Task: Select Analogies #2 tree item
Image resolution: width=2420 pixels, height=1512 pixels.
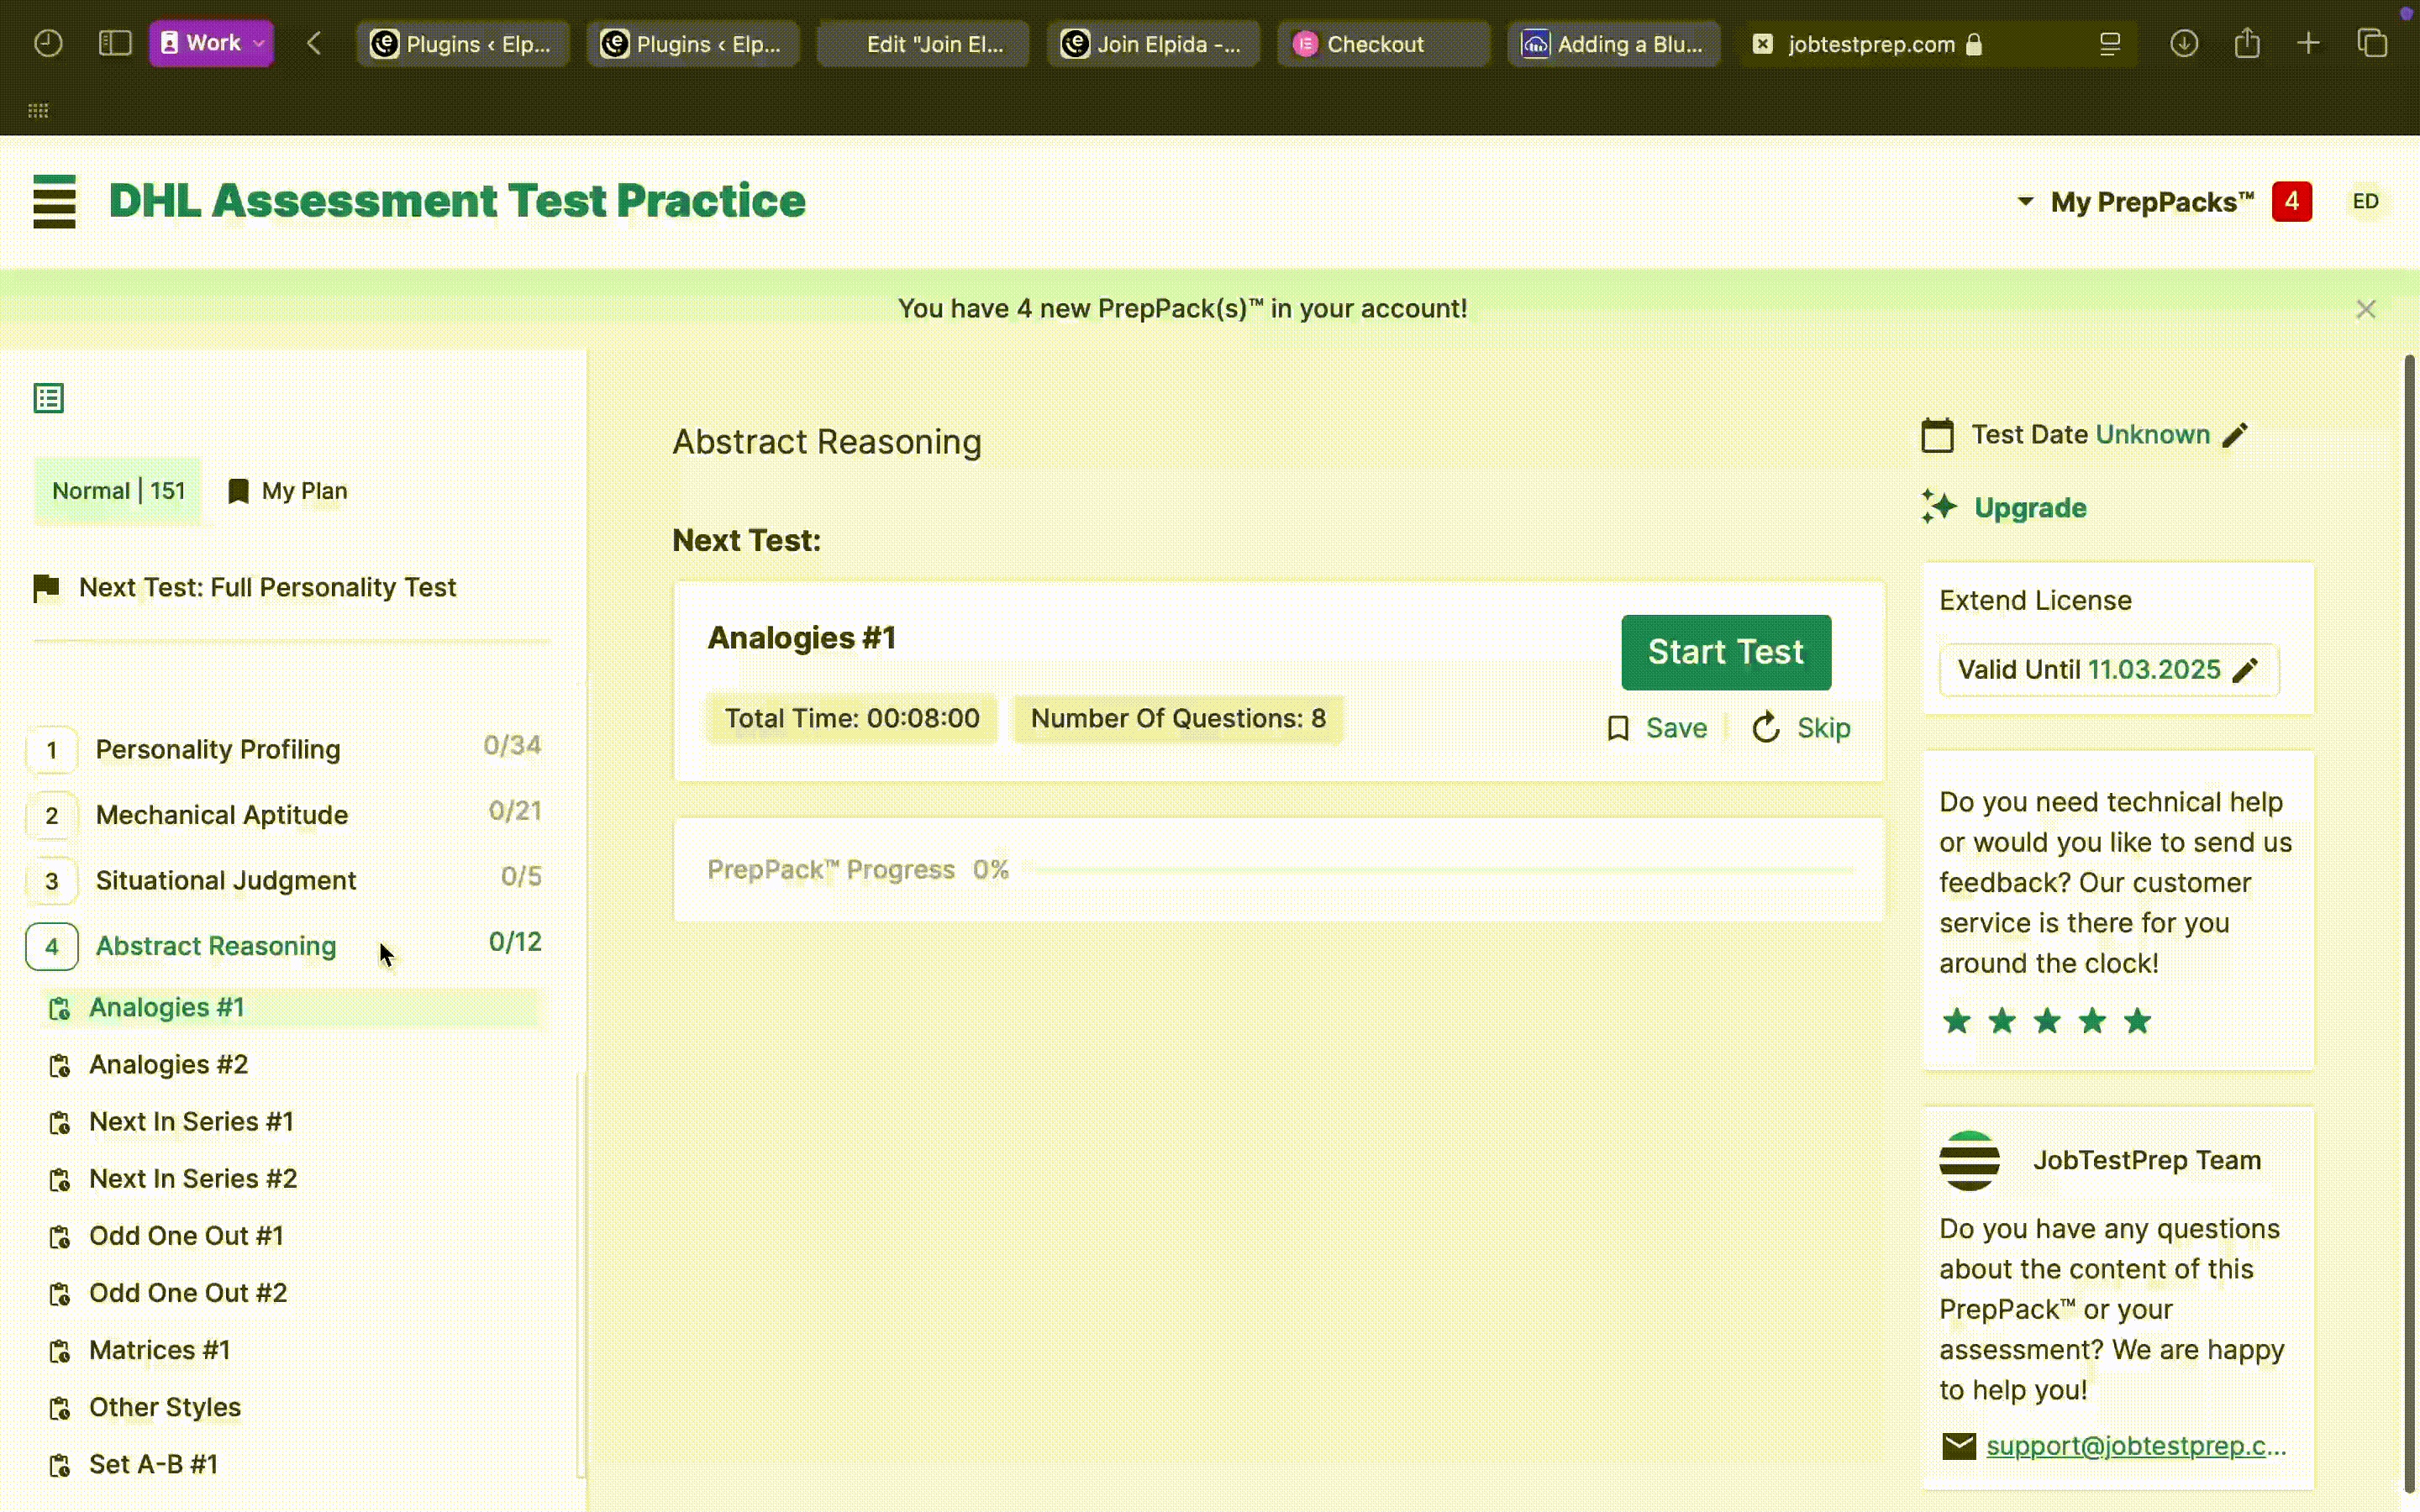Action: [x=169, y=1063]
